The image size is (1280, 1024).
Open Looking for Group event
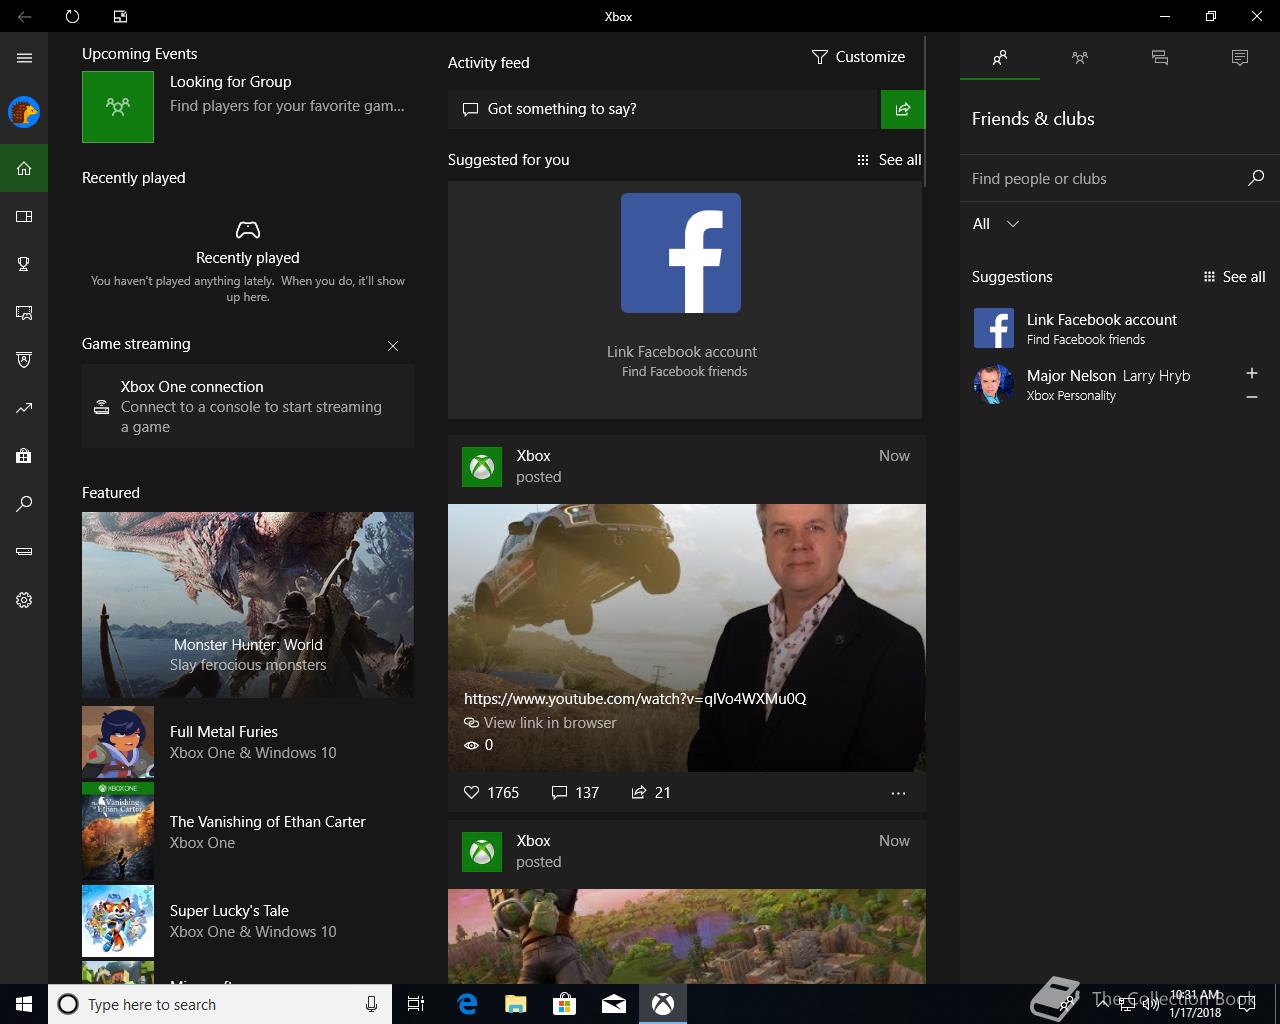coord(248,106)
